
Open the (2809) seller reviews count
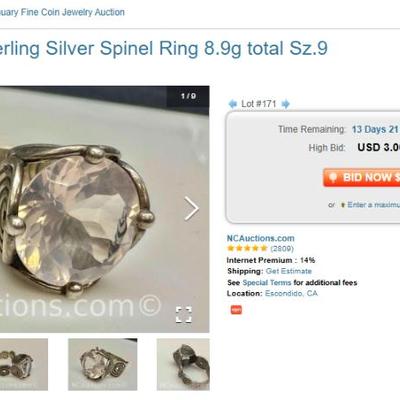click(x=282, y=249)
